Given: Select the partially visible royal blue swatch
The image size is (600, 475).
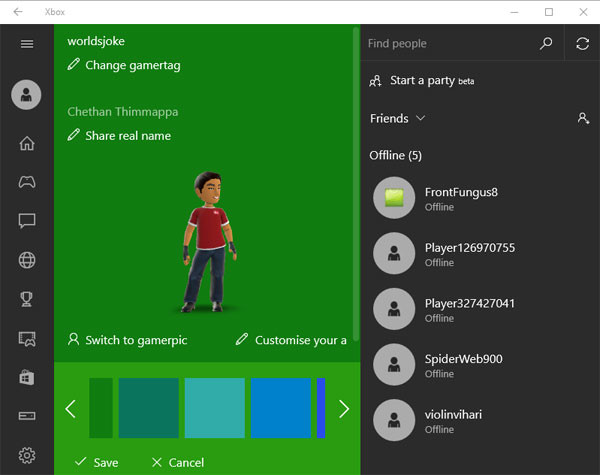Looking at the screenshot, I should 321,408.
